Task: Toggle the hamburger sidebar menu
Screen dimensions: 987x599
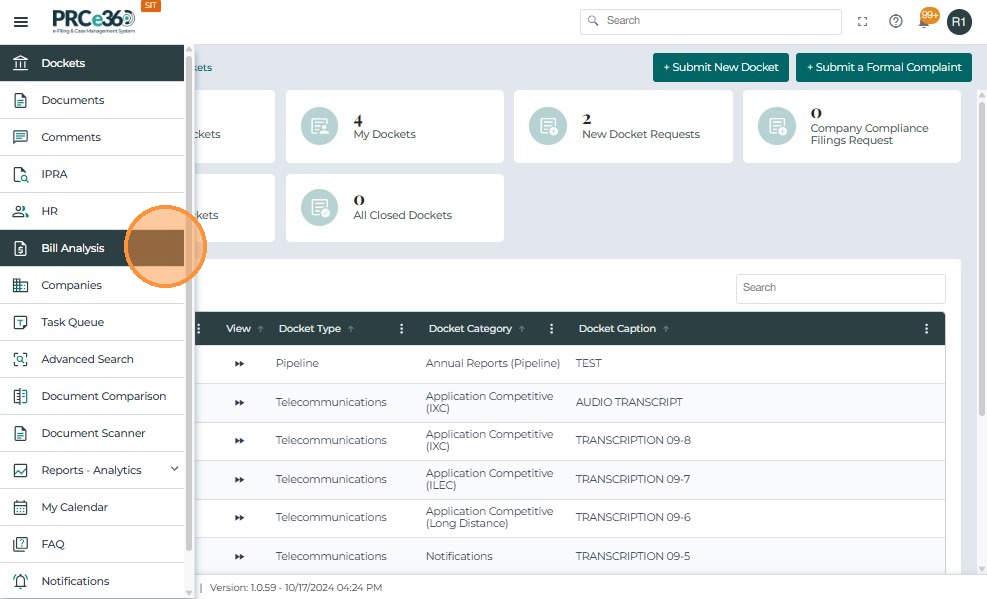Action: [21, 21]
